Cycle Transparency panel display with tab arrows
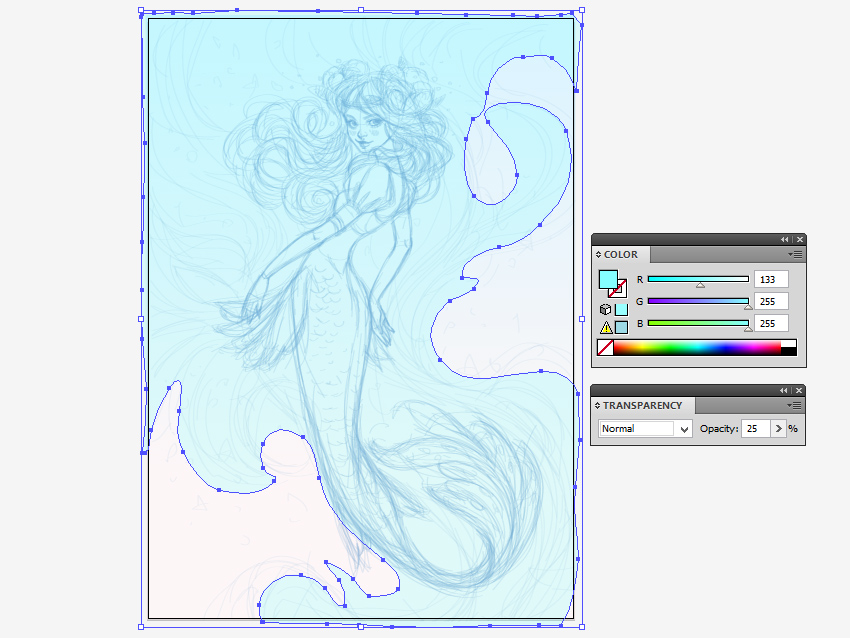Viewport: 850px width, 638px height. click(597, 405)
